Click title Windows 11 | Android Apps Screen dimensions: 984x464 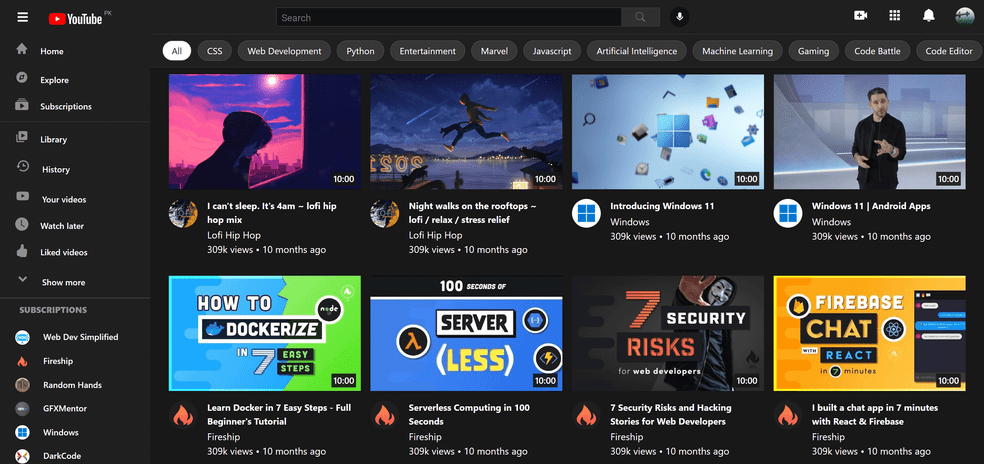[x=871, y=206]
